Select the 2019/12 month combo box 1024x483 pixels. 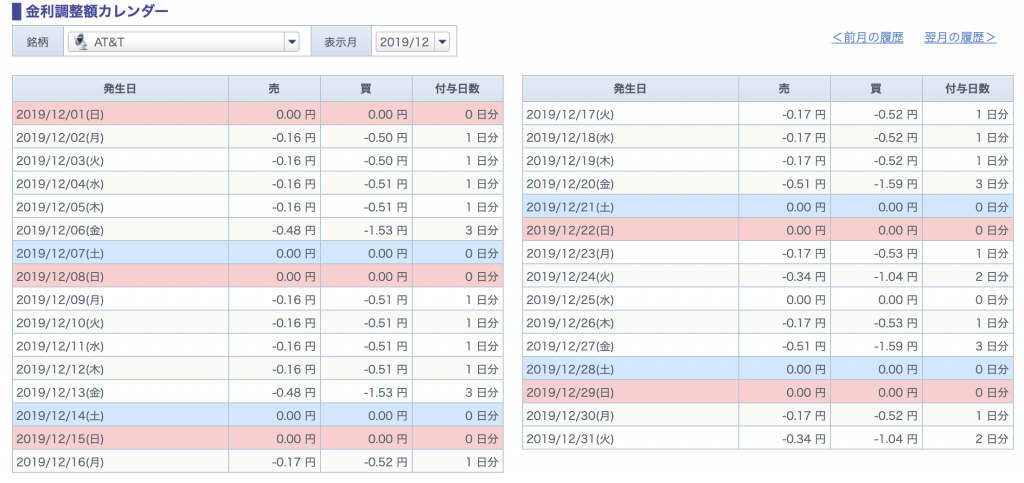click(x=413, y=42)
